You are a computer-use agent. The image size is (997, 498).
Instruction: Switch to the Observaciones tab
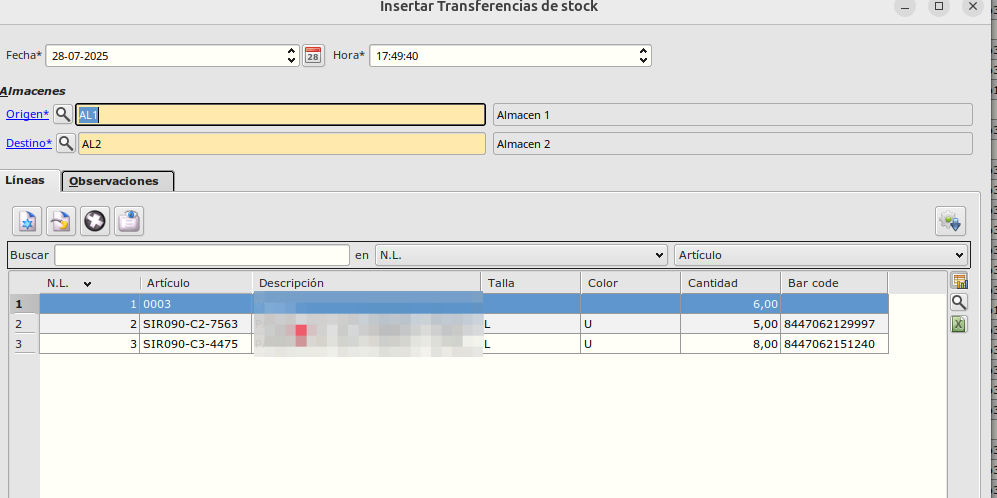click(118, 181)
